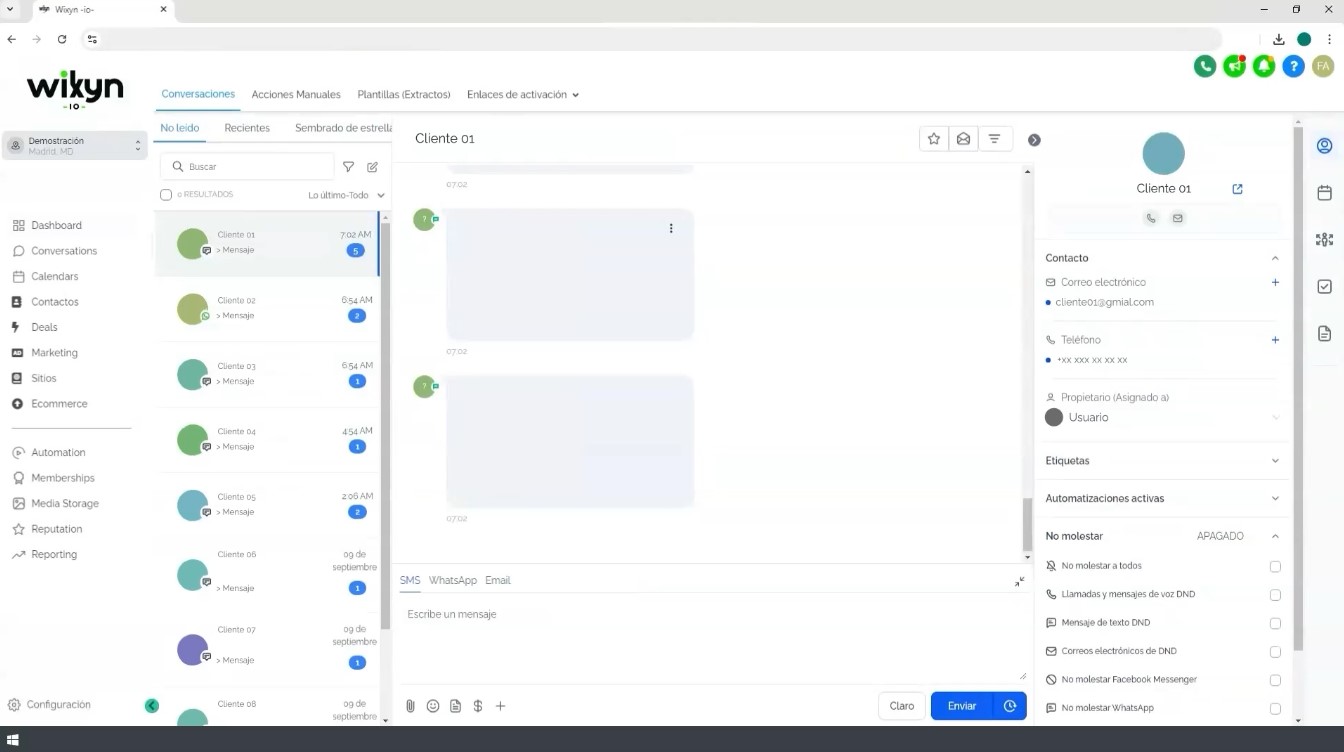
Task: Collapse the No molestar section
Action: coord(1275,536)
